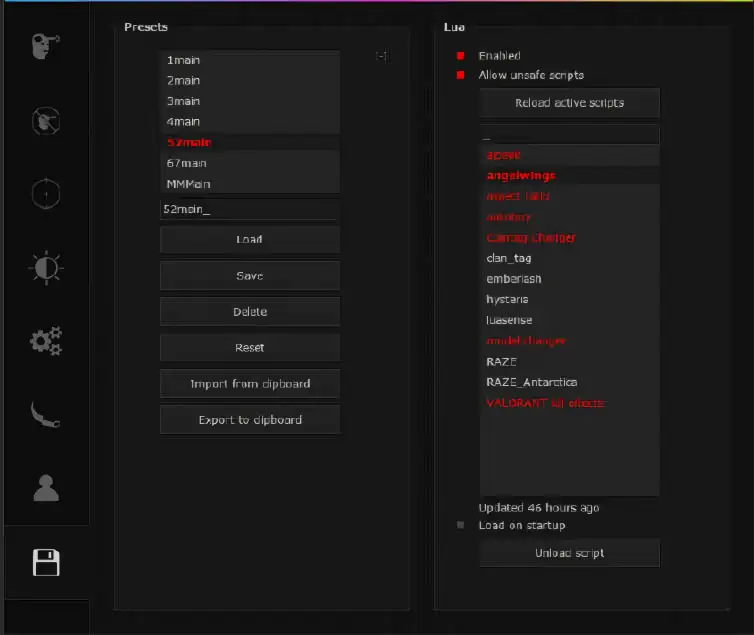Select the luasense script
The image size is (754, 635).
tap(569, 320)
